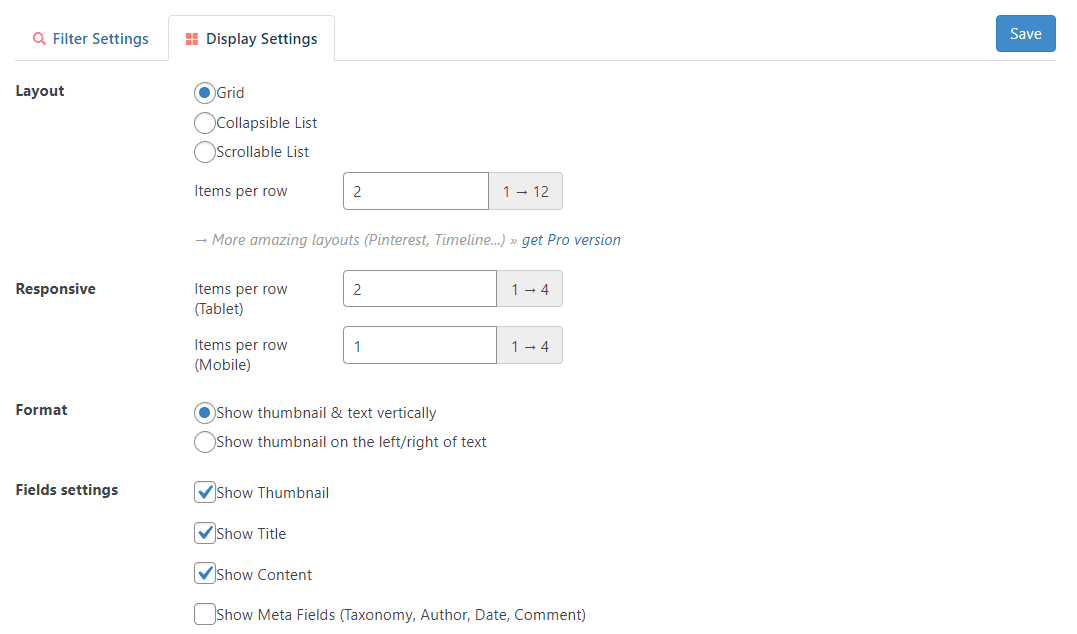Click the Save button
1077x634 pixels.
[1025, 33]
